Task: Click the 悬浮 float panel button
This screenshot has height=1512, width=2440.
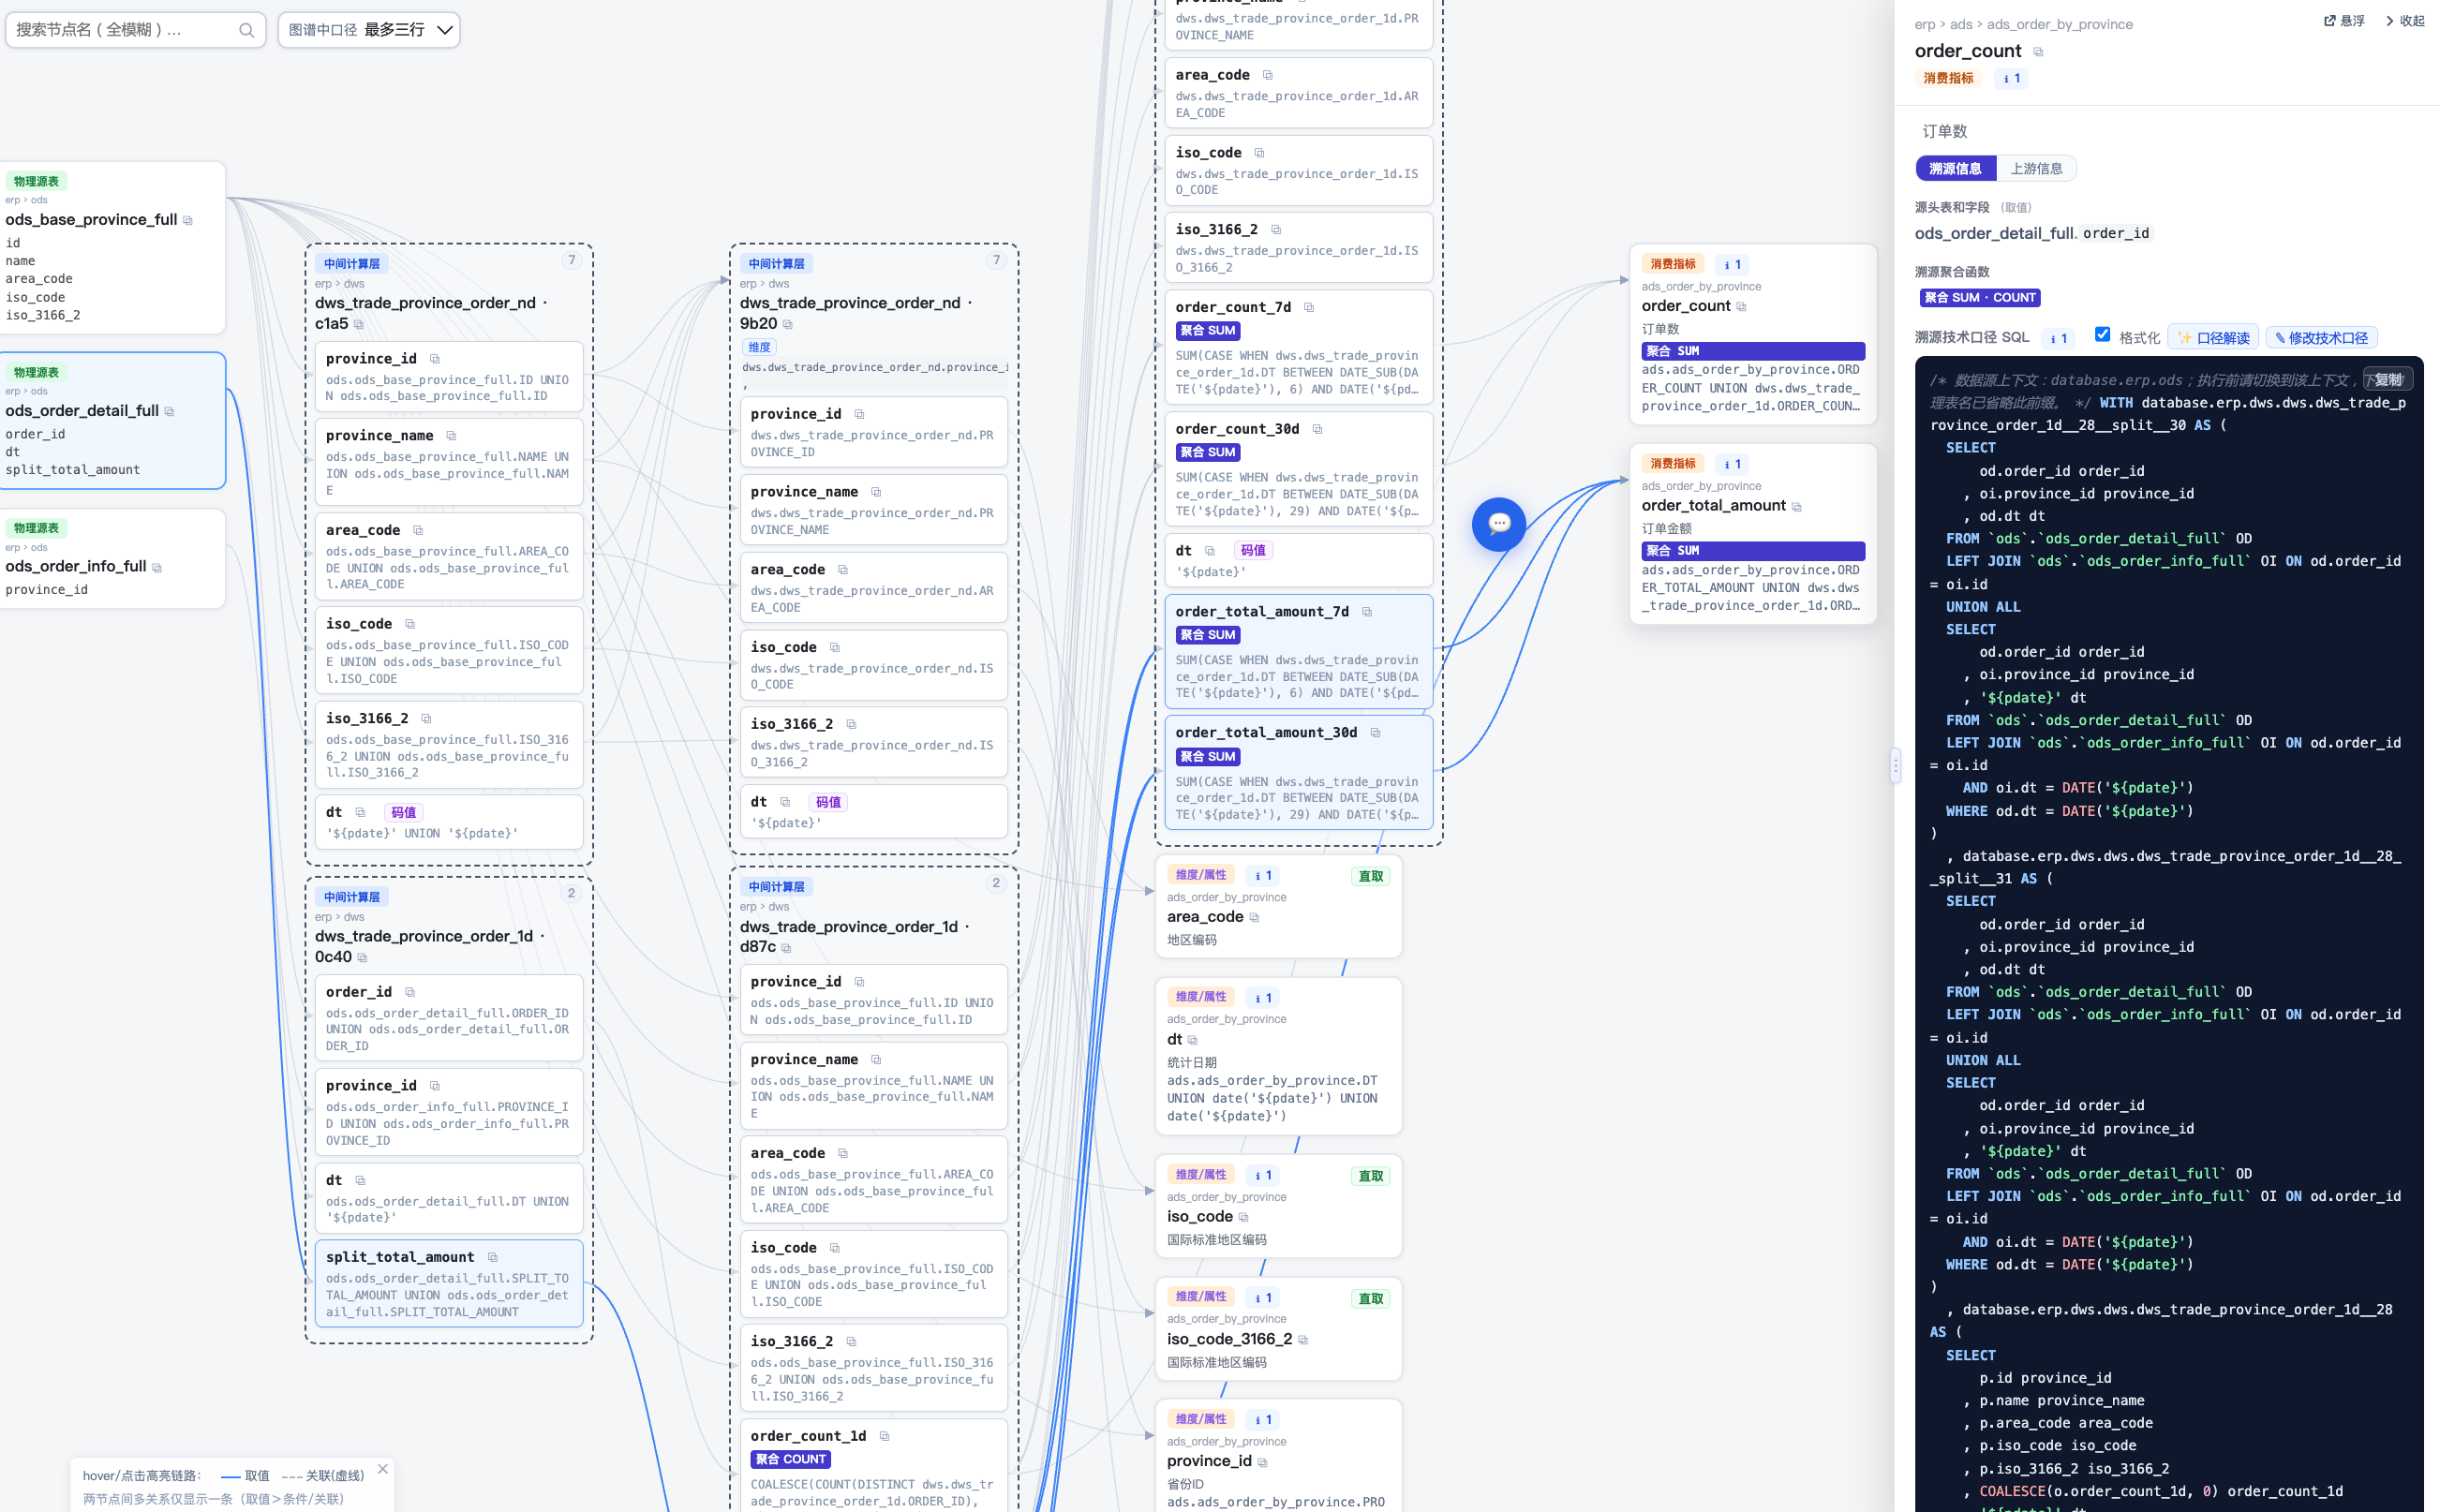Action: click(x=2344, y=21)
